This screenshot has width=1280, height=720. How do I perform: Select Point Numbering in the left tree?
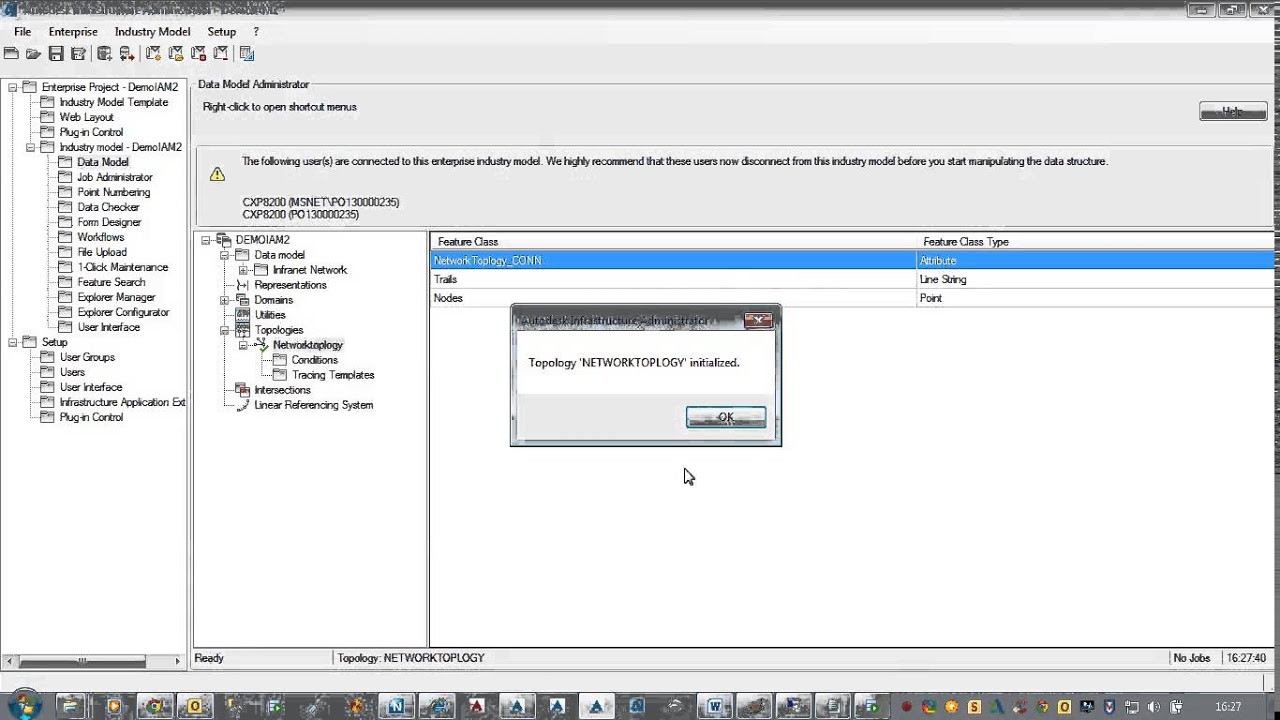click(114, 192)
